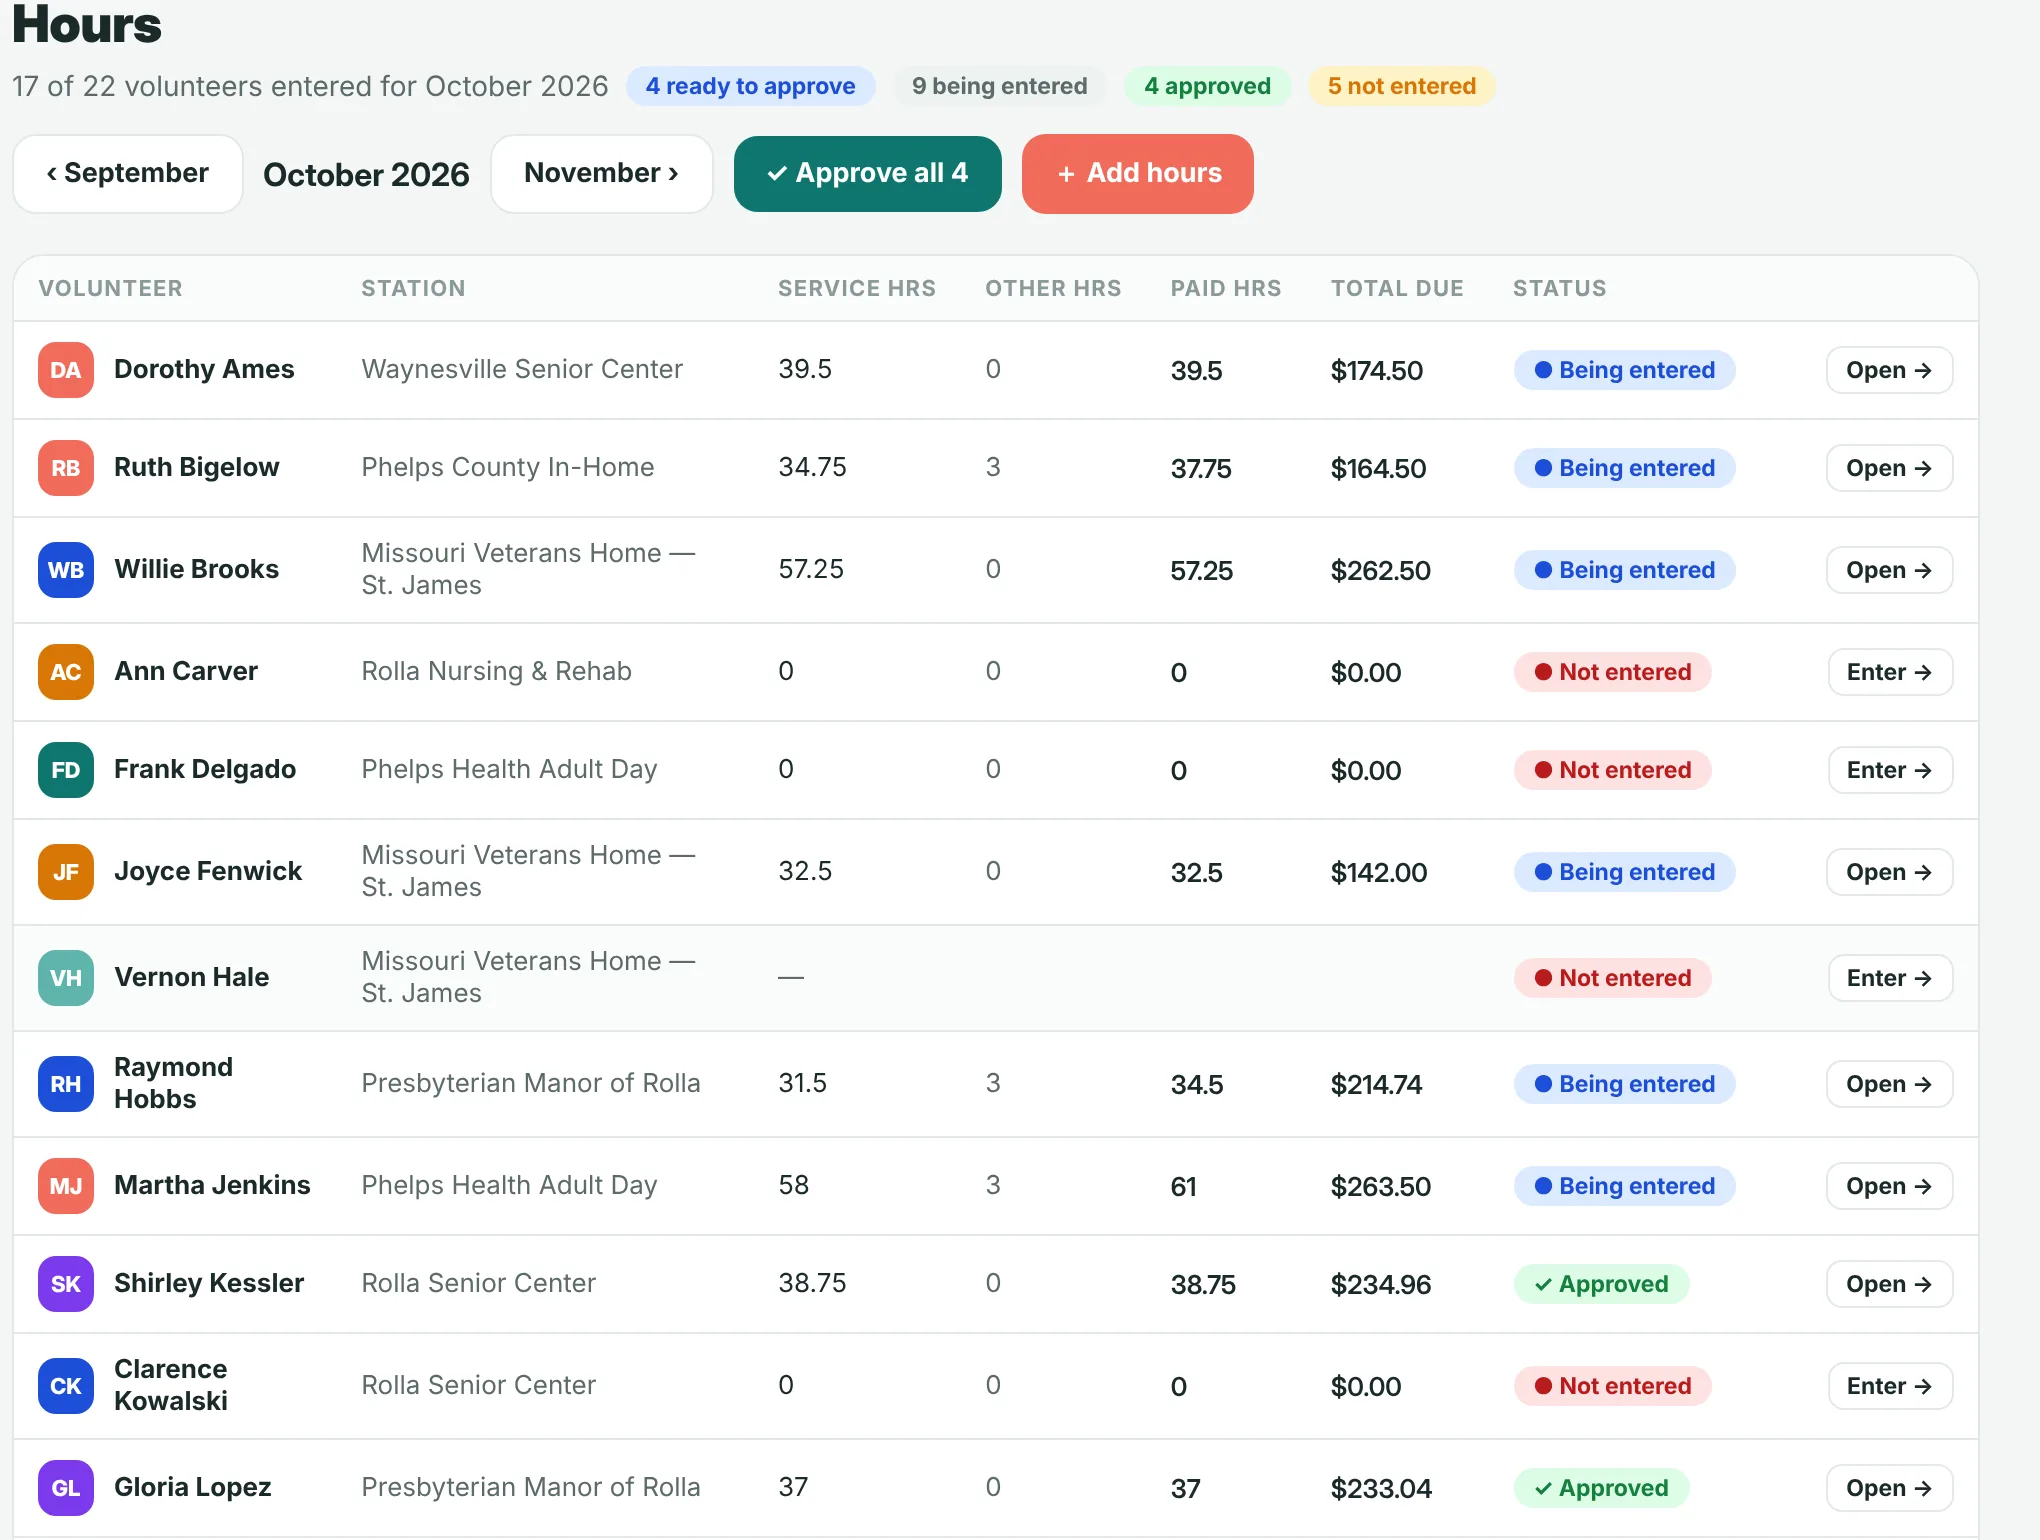Open Martha Jenkins' hours
Screen dimensions: 2040x1540
1889,1186
